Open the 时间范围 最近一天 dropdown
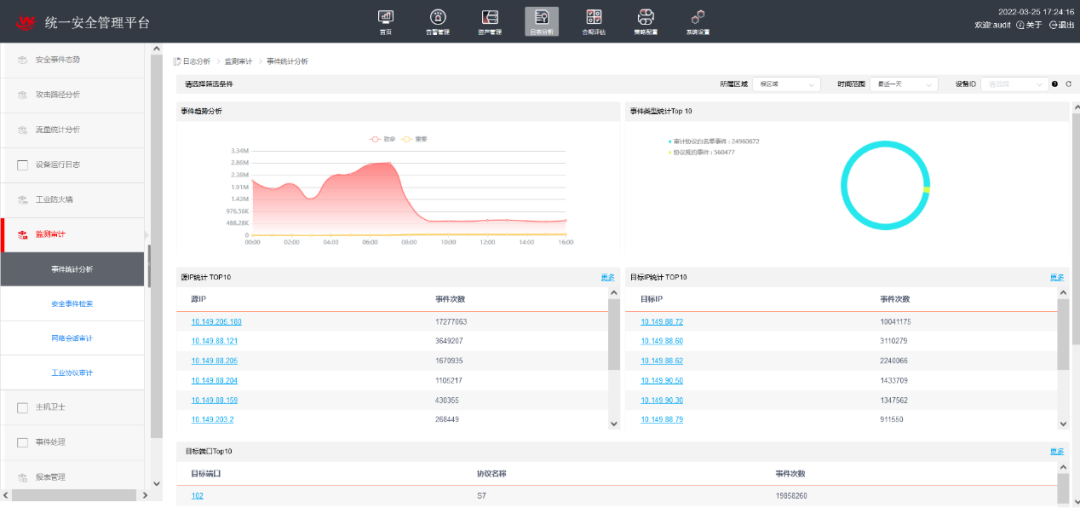 pyautogui.click(x=904, y=84)
